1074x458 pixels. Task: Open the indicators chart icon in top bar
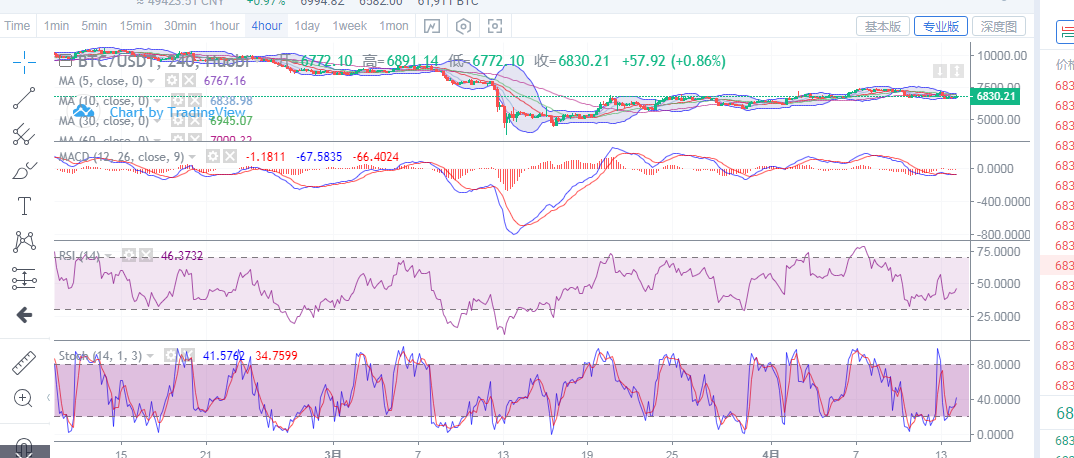(x=432, y=26)
